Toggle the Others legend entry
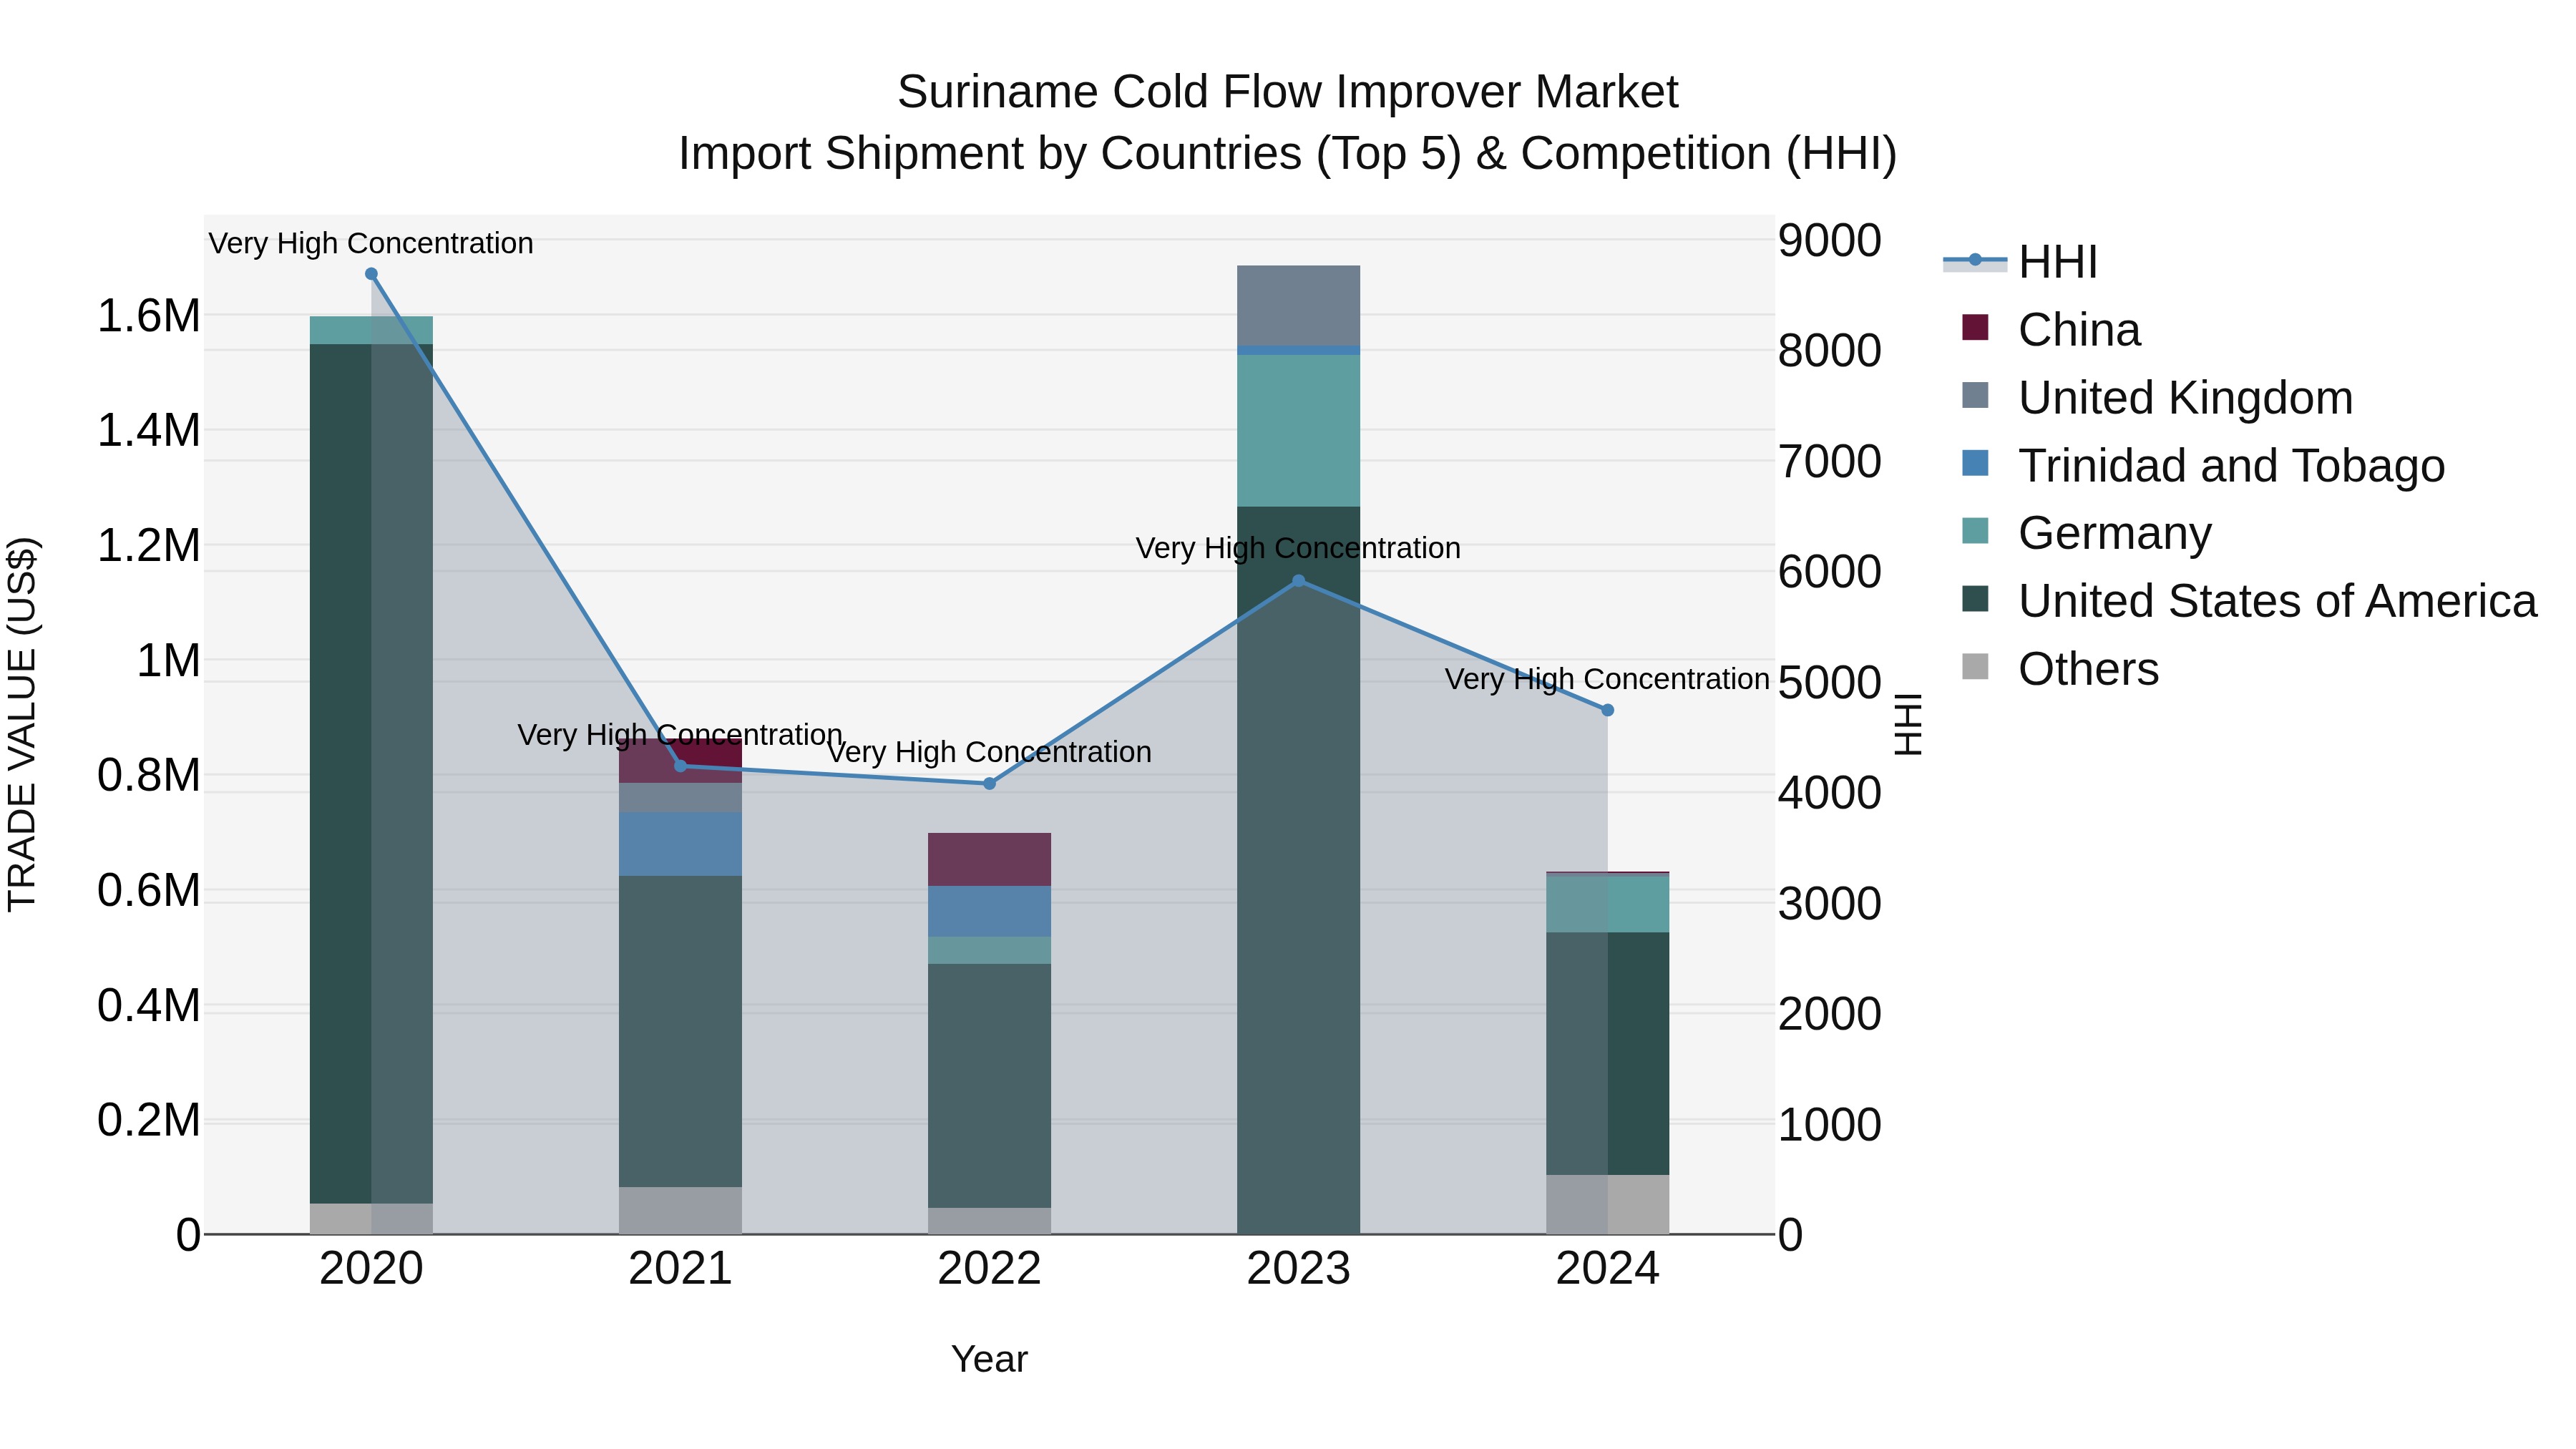The height and width of the screenshot is (1449, 2576). pos(2061,669)
